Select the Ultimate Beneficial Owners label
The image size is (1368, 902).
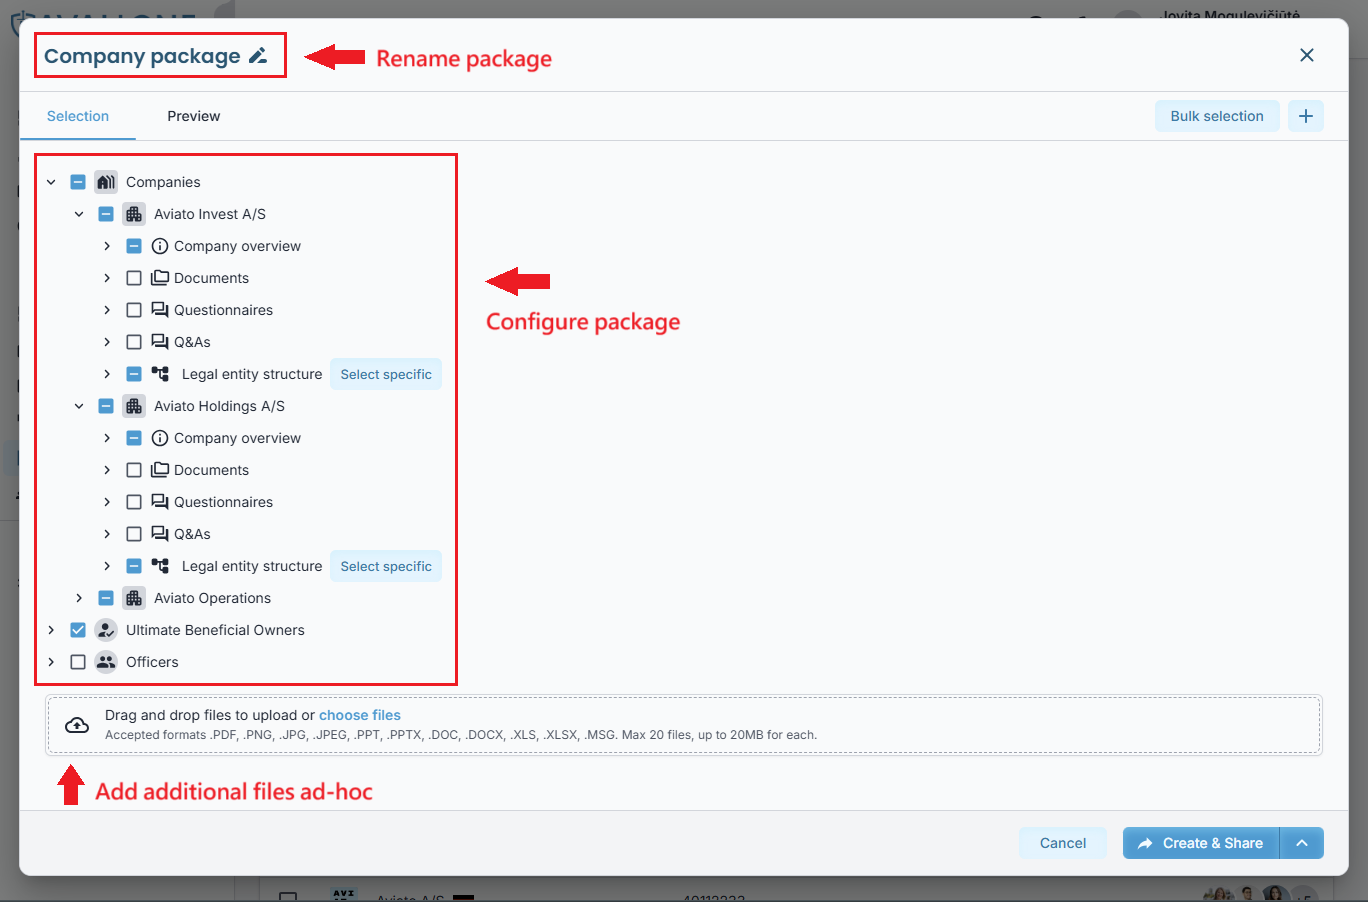(x=215, y=630)
